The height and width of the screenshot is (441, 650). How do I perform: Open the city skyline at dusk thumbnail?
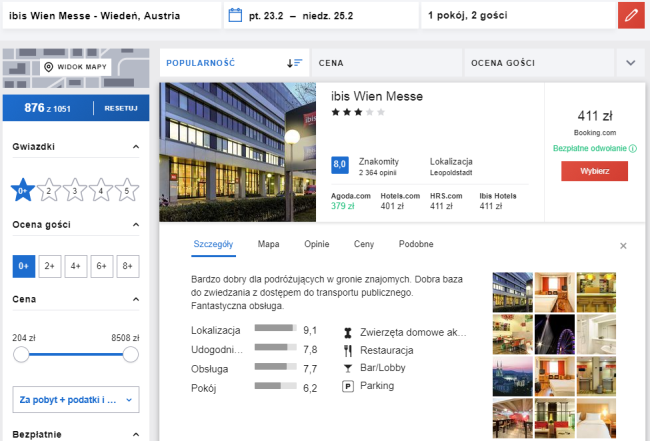coord(512,376)
